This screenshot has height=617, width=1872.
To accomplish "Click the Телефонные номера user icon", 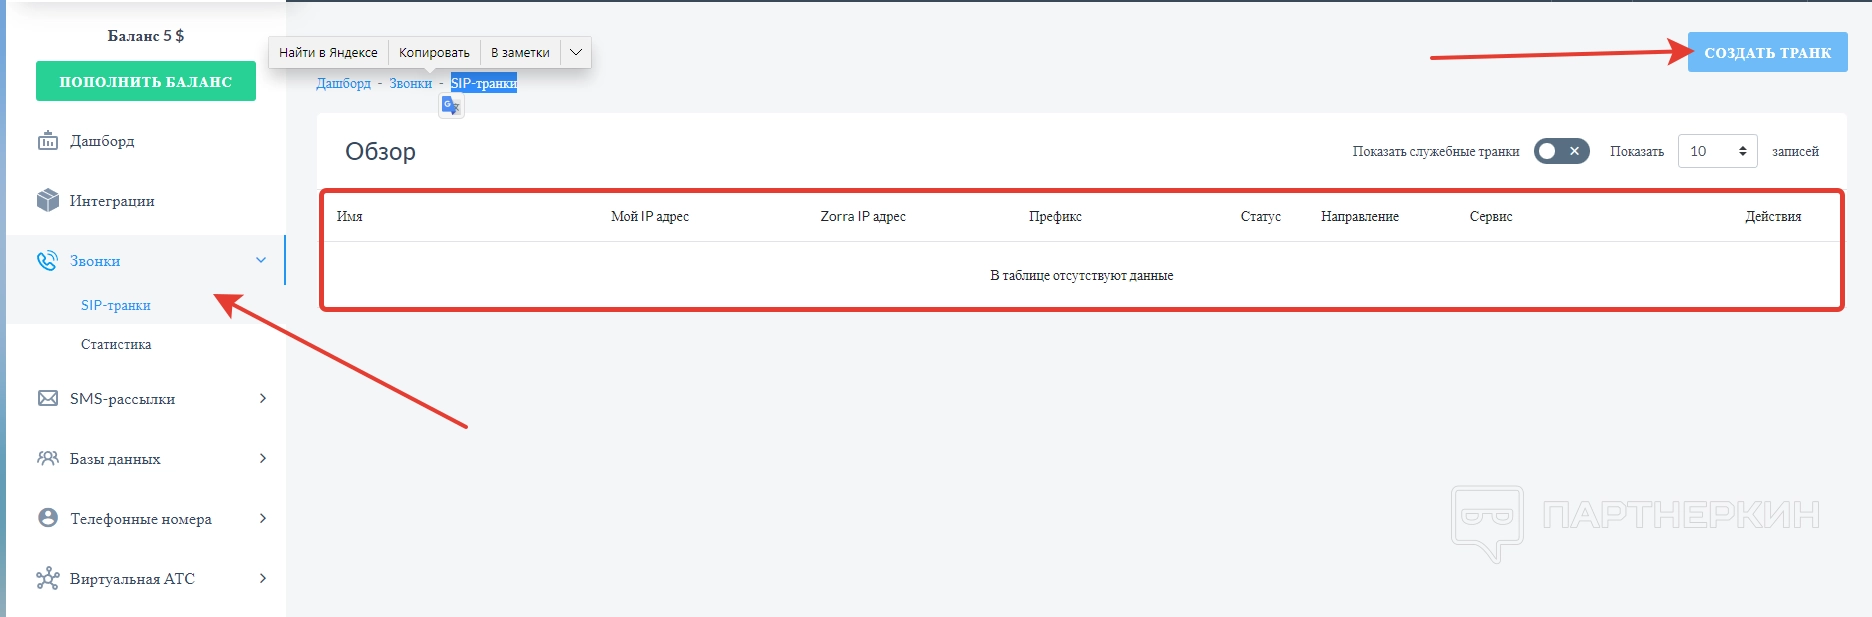I will [x=47, y=518].
